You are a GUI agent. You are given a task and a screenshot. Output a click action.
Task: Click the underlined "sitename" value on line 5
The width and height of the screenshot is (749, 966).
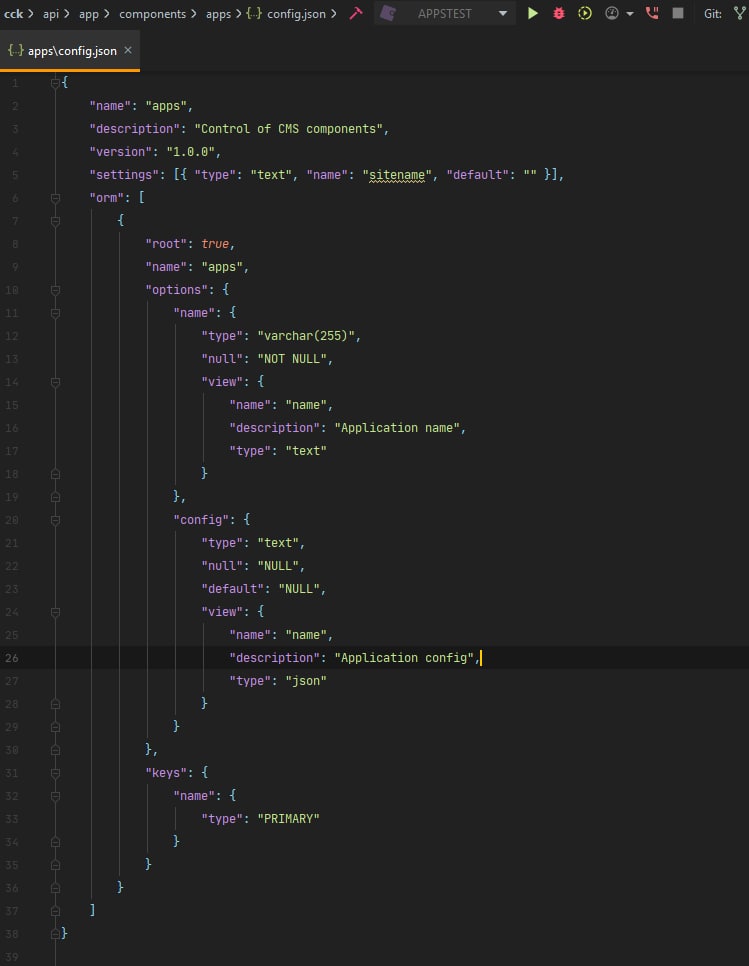397,175
